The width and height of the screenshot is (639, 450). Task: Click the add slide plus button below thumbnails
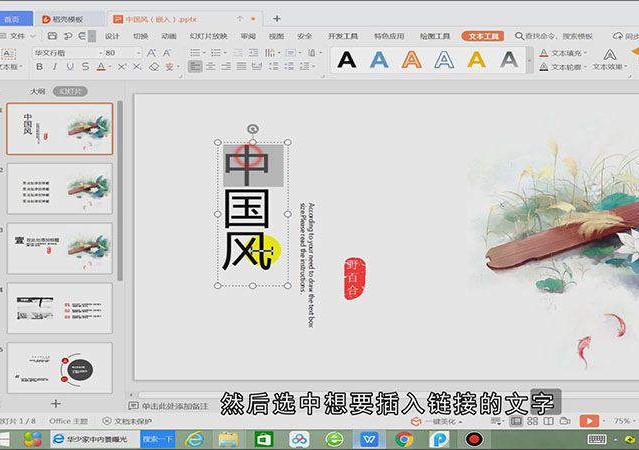pyautogui.click(x=56, y=404)
